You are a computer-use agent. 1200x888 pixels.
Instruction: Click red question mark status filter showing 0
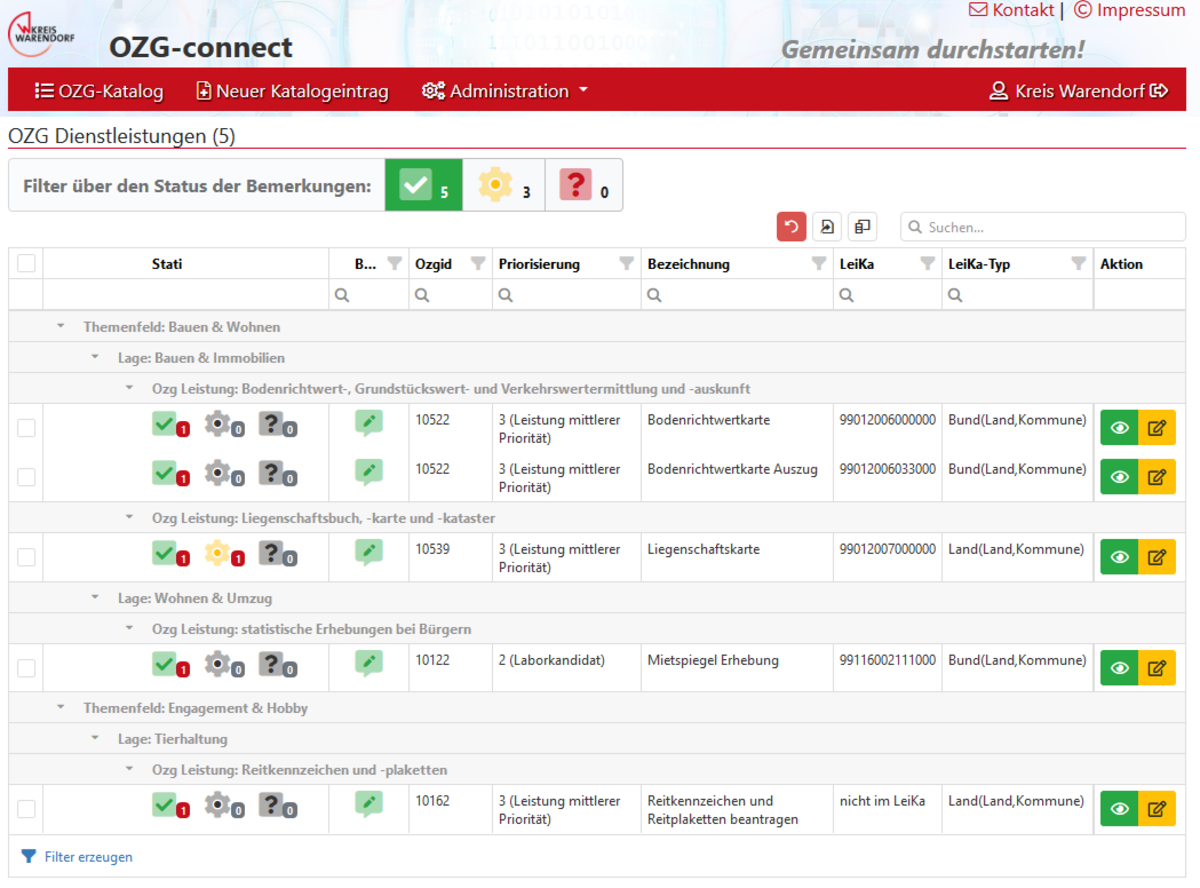[x=583, y=185]
